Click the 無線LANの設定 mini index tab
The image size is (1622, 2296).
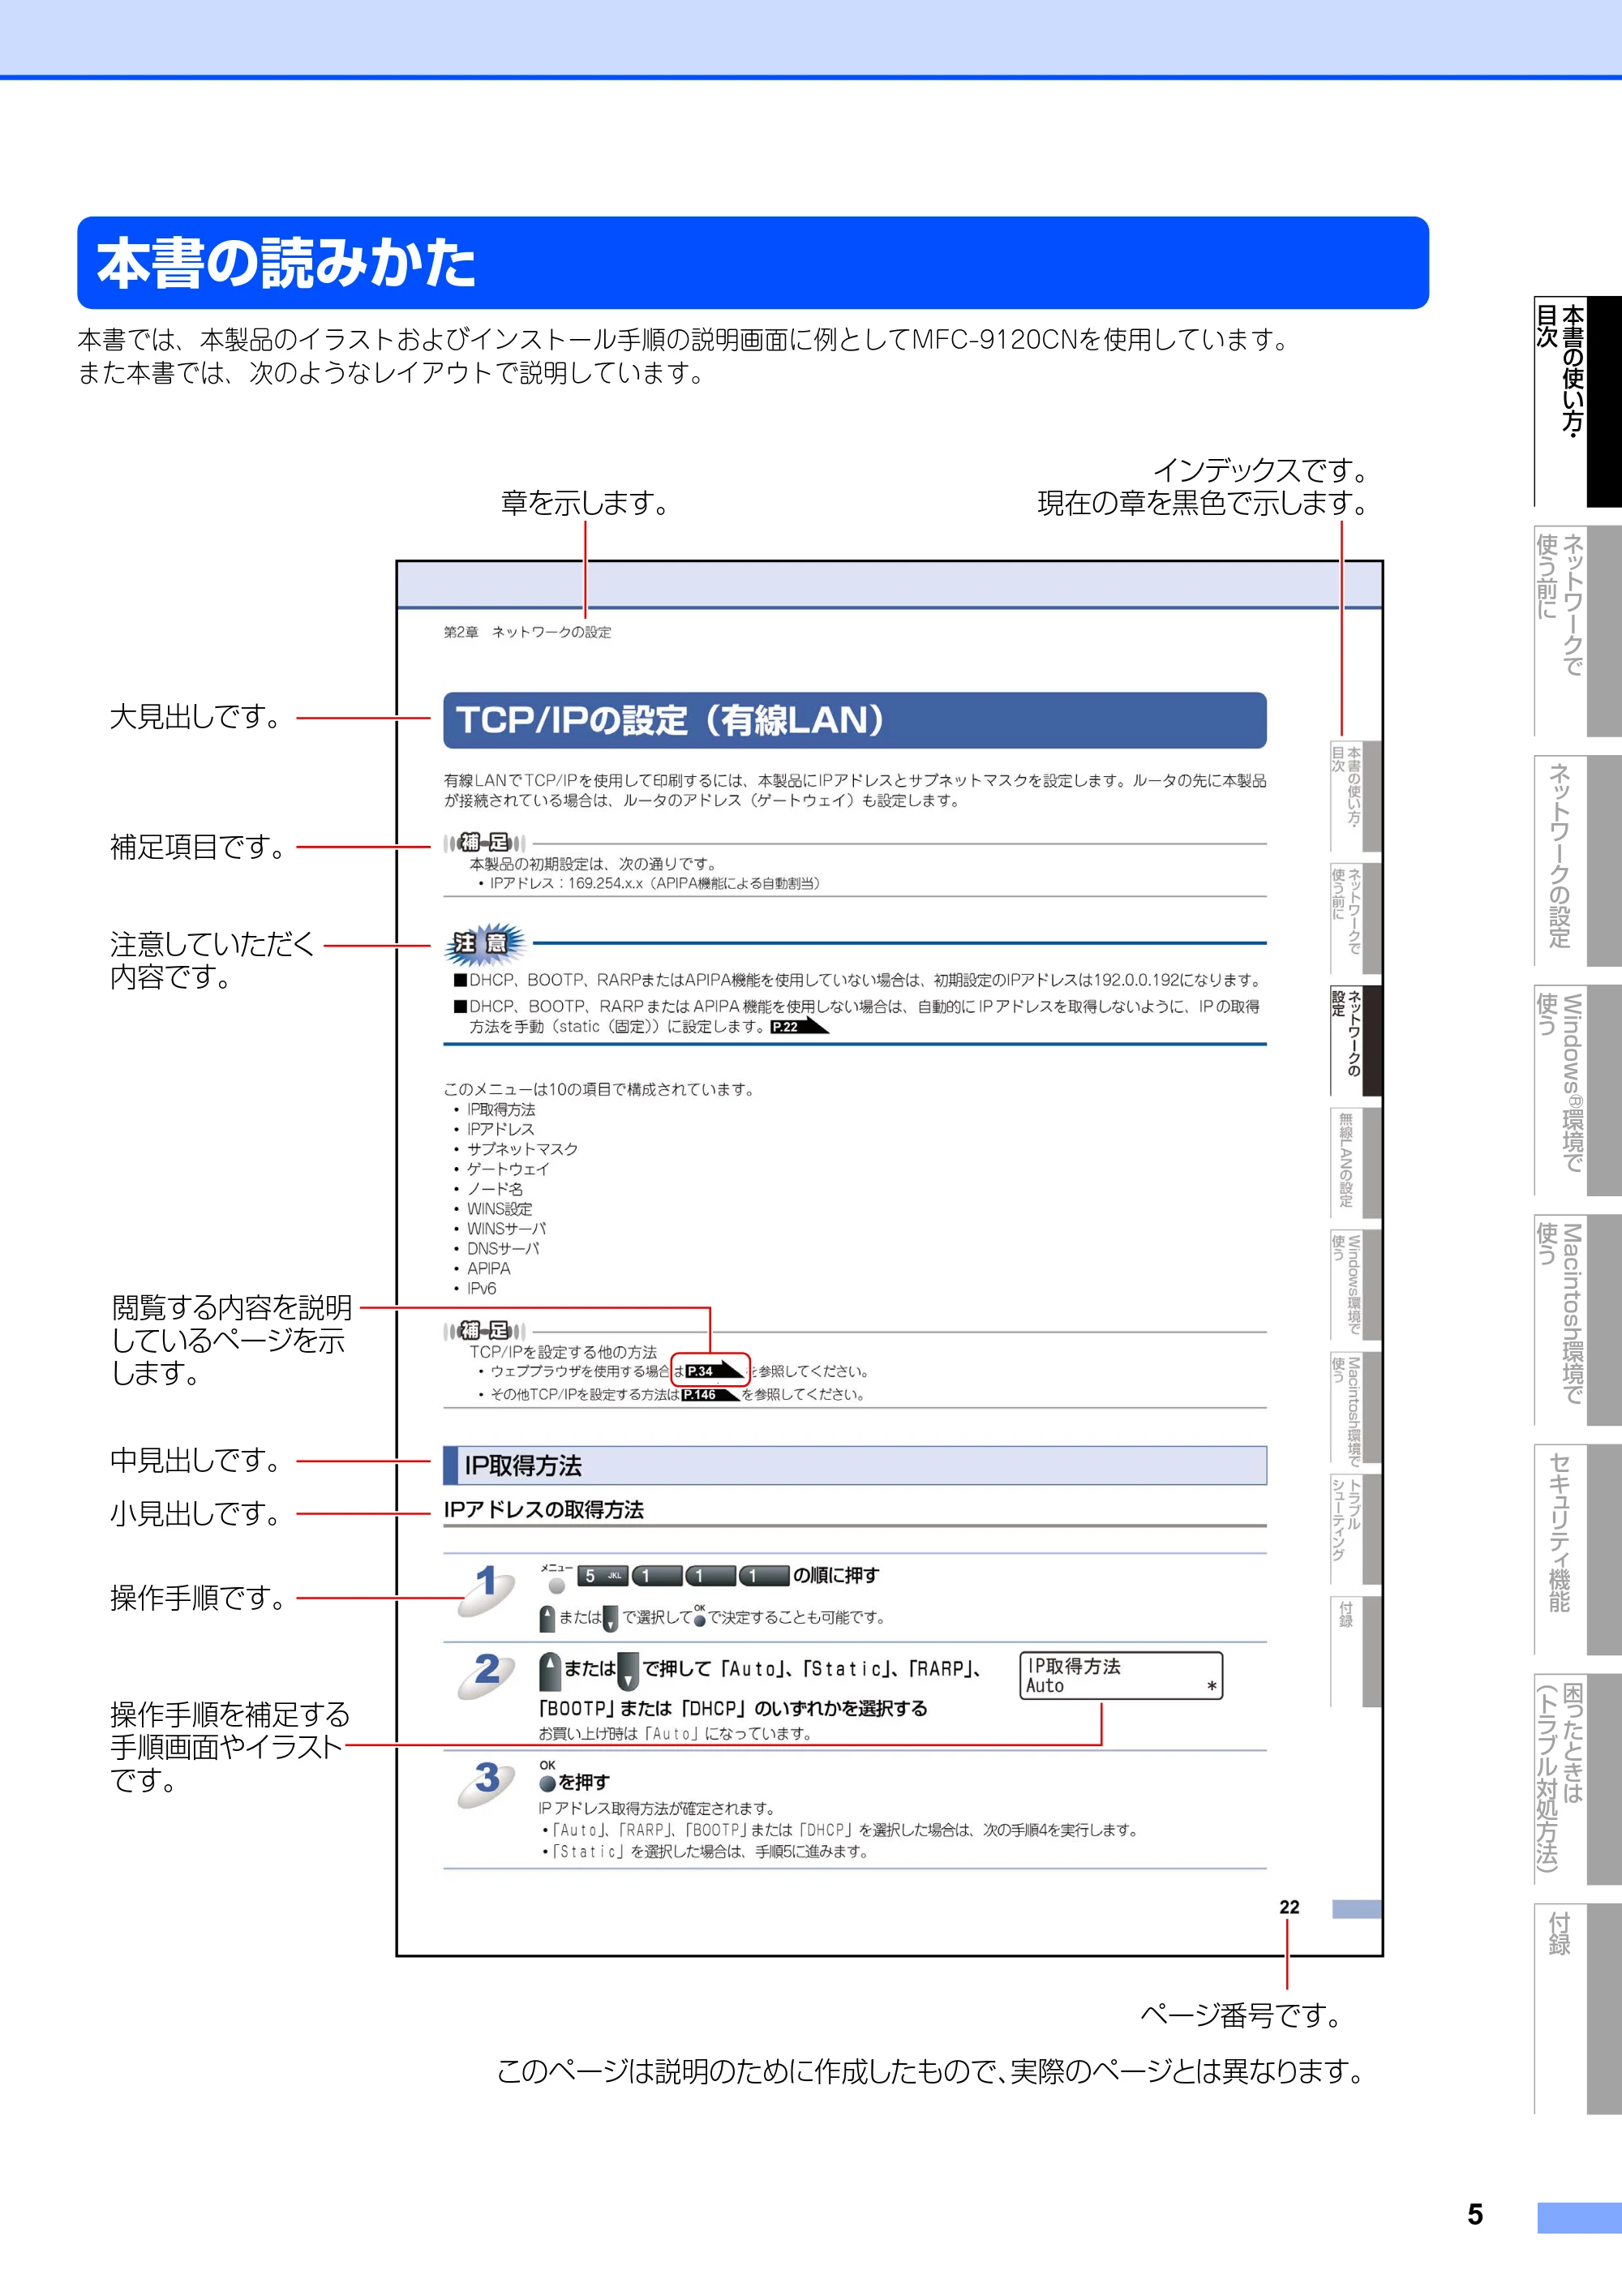[1356, 1162]
